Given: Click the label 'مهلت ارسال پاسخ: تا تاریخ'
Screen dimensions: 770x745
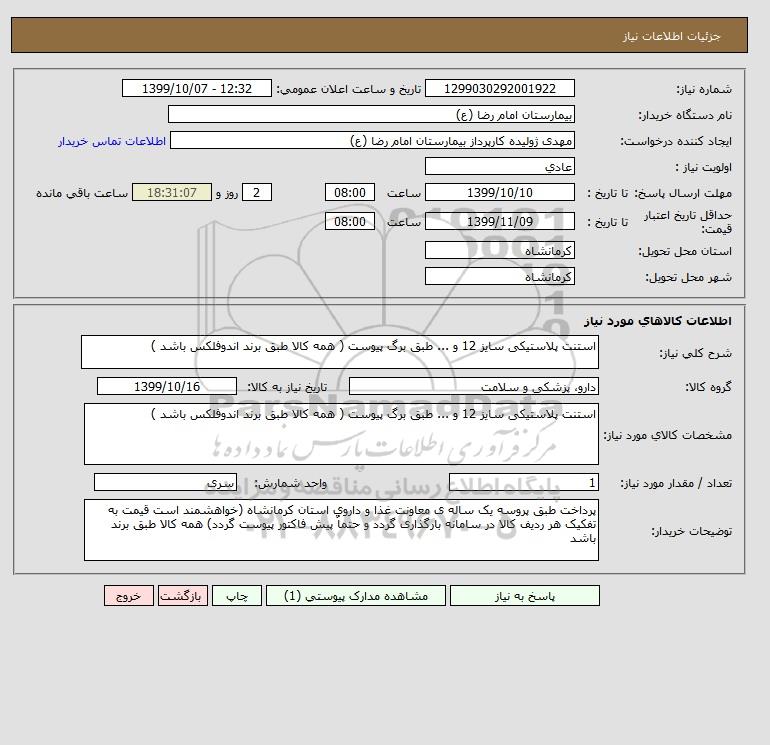Looking at the screenshot, I should point(660,193).
